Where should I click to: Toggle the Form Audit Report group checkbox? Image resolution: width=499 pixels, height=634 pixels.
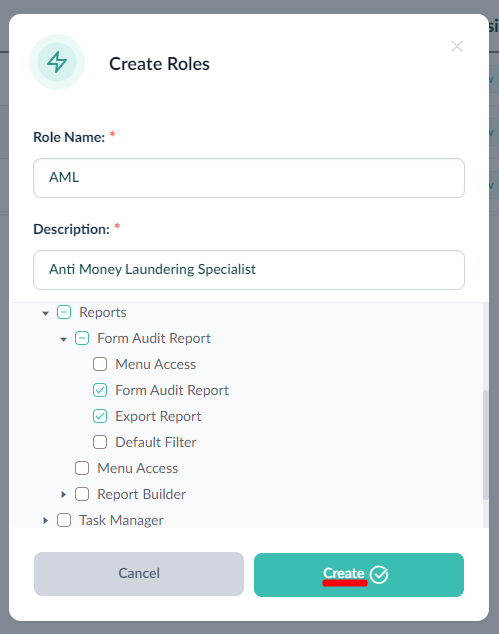(82, 338)
